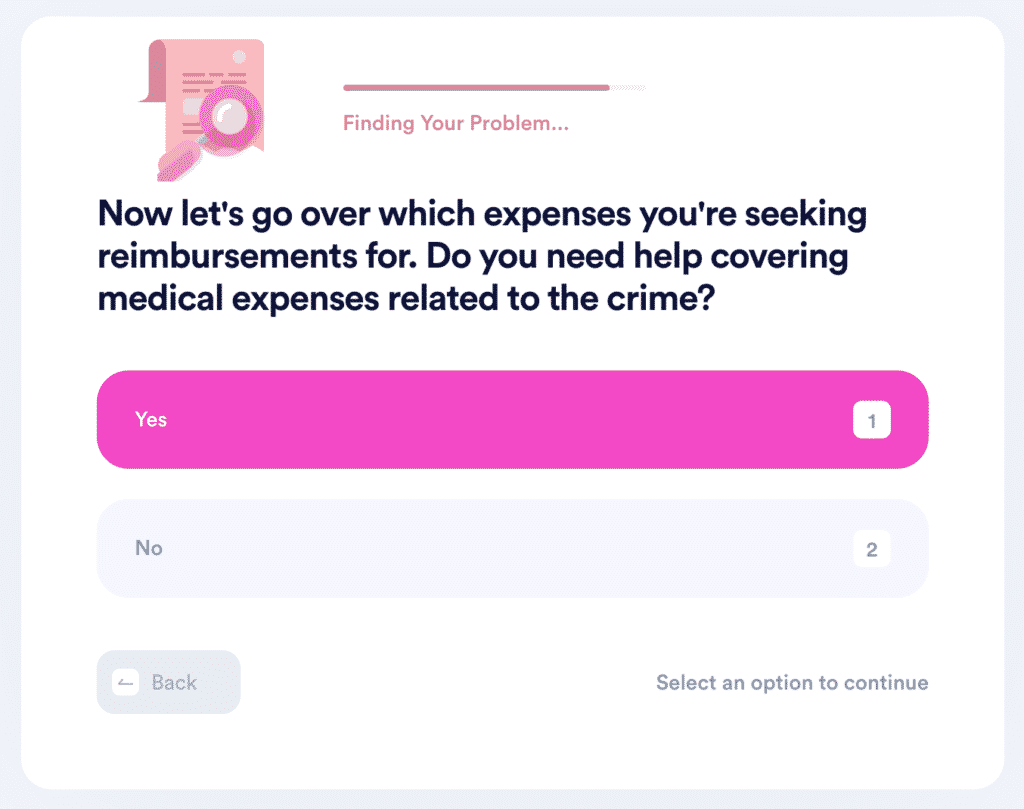Click the Finding Your Problem label
1024x809 pixels.
coord(456,123)
